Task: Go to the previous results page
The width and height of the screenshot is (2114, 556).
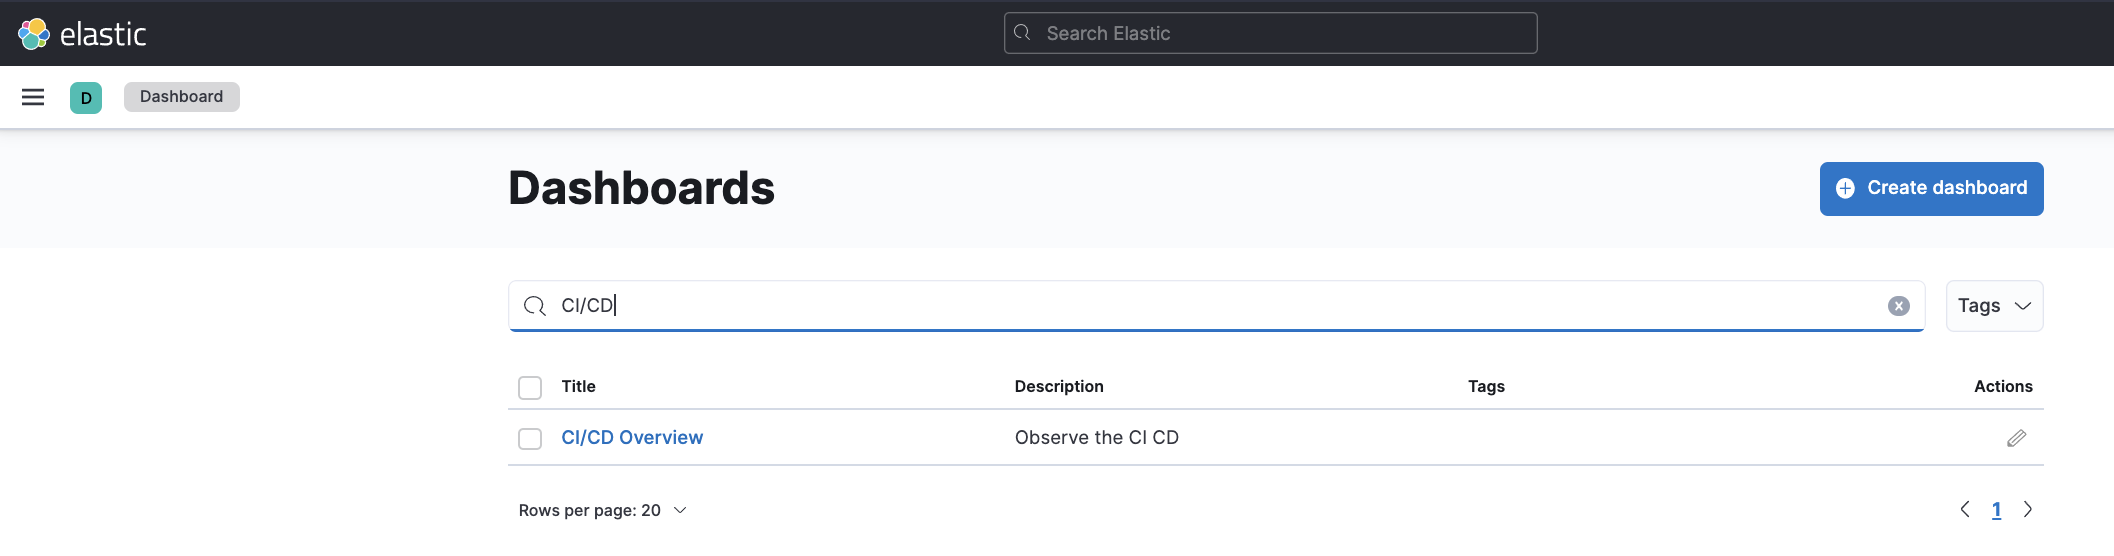Action: (1965, 510)
